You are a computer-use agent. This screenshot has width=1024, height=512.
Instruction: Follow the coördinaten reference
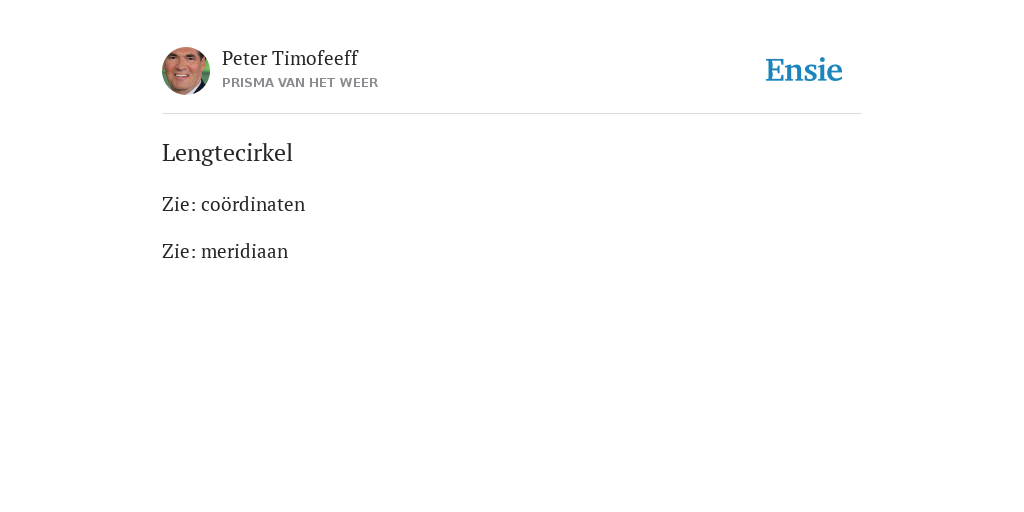click(253, 204)
